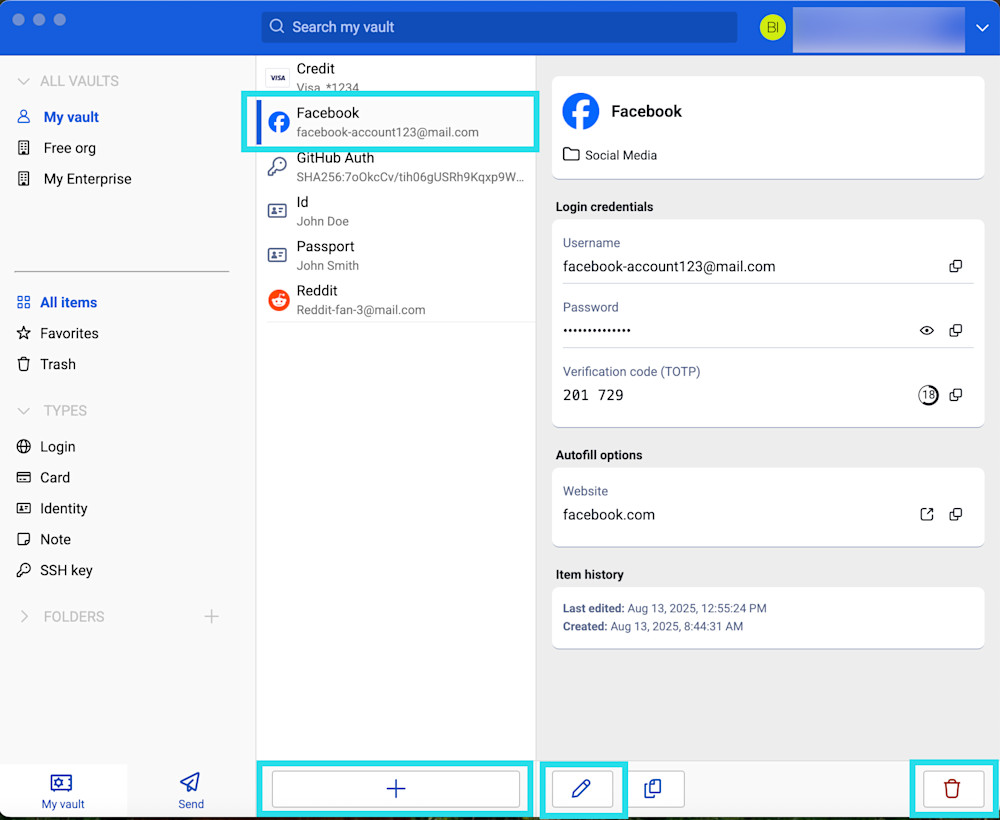Copy the website URL

click(955, 514)
